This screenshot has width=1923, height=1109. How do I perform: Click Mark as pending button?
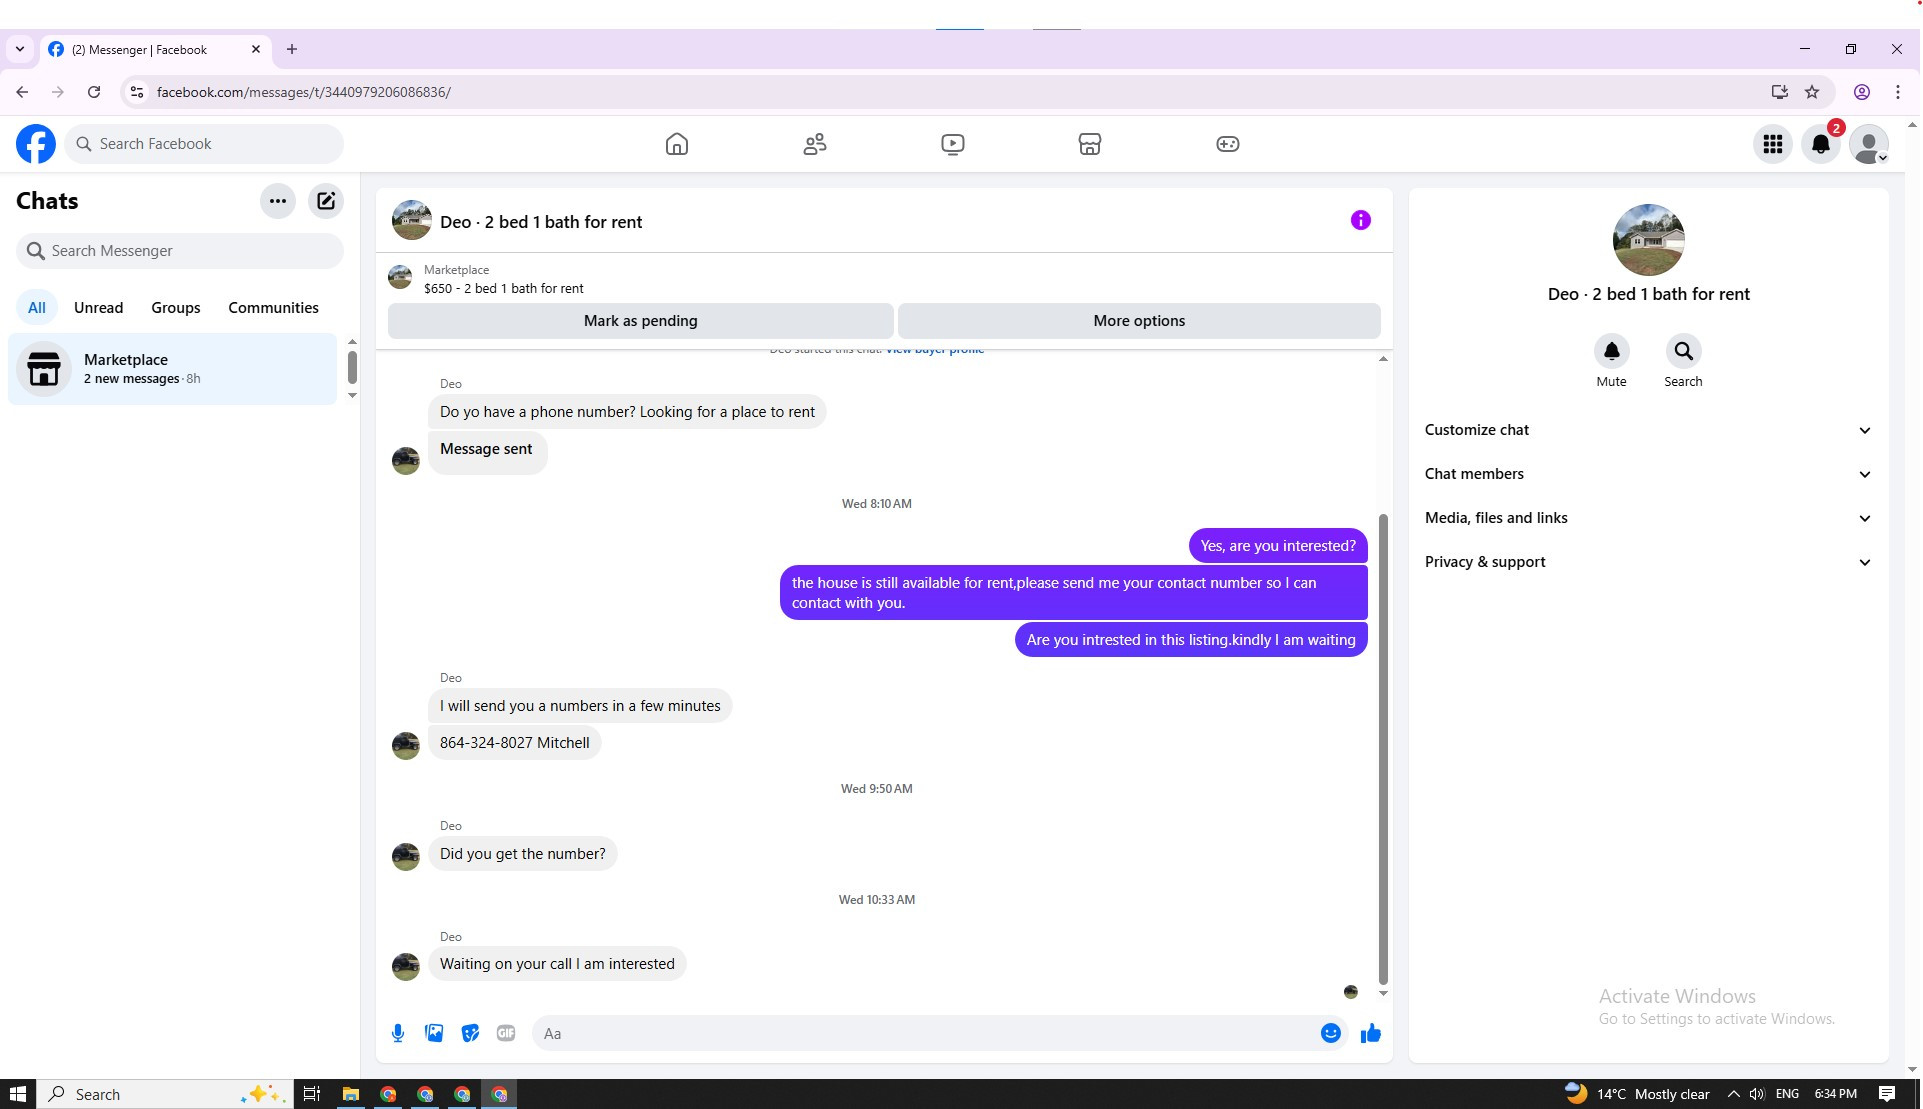point(640,321)
